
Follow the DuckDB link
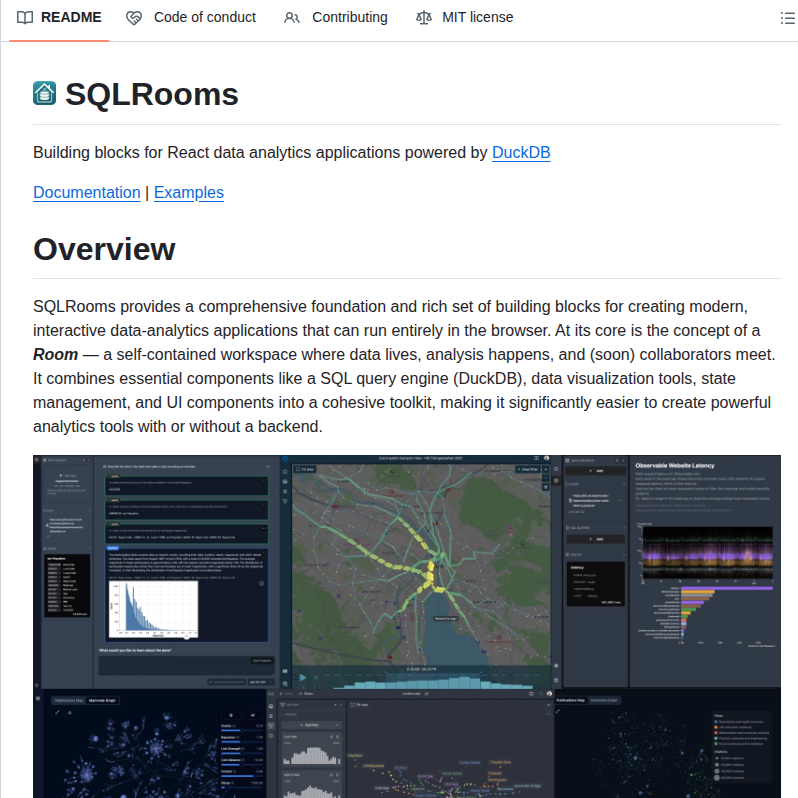(521, 153)
